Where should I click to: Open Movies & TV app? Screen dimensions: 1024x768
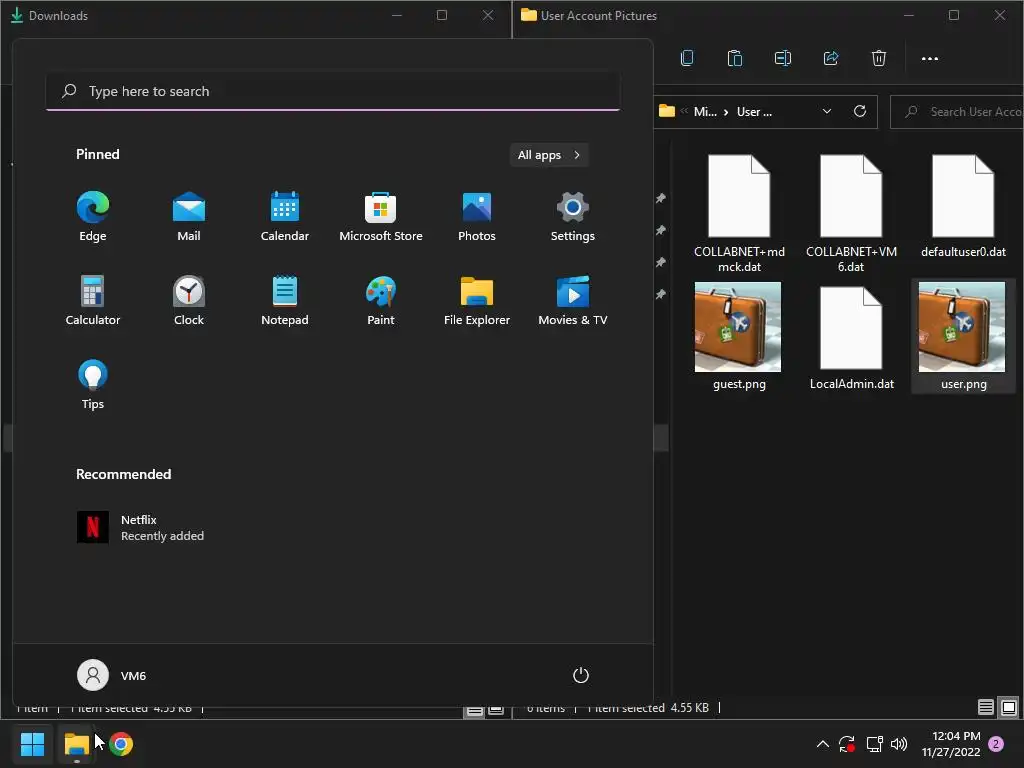(x=573, y=300)
